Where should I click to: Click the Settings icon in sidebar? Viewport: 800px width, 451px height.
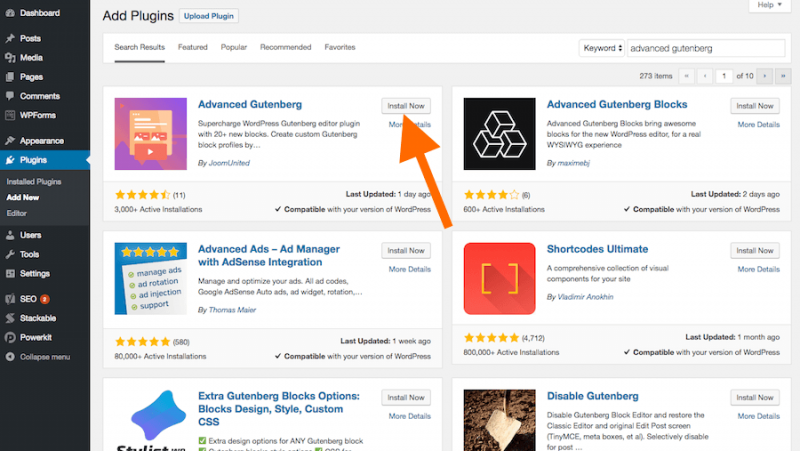pyautogui.click(x=10, y=273)
